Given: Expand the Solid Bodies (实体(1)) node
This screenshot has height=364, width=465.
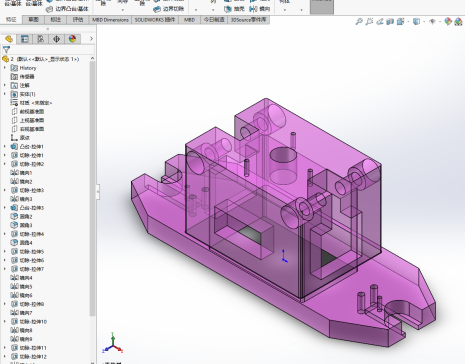Looking at the screenshot, I should pos(5,94).
